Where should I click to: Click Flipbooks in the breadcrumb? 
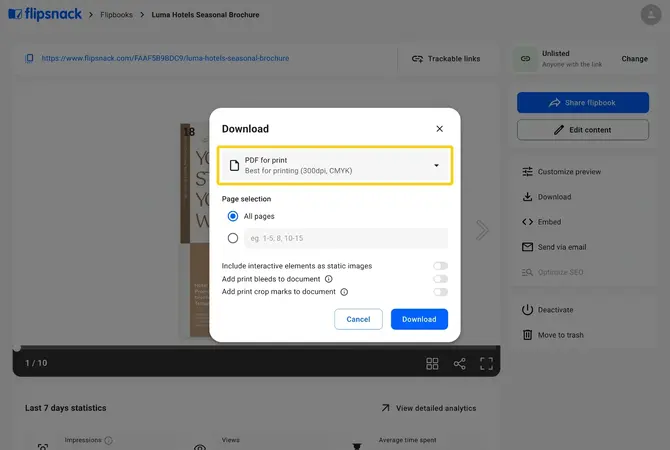(116, 15)
